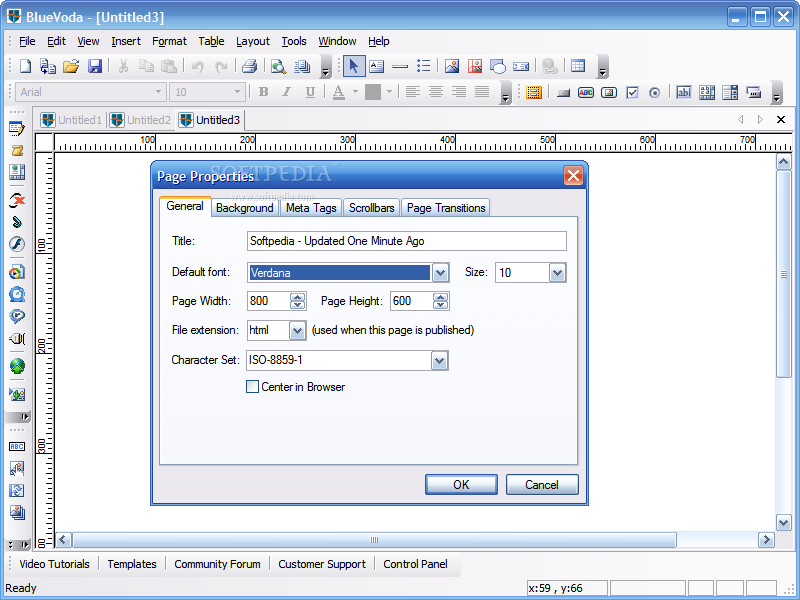The height and width of the screenshot is (600, 800).
Task: Click the New page icon
Action: [x=25, y=66]
